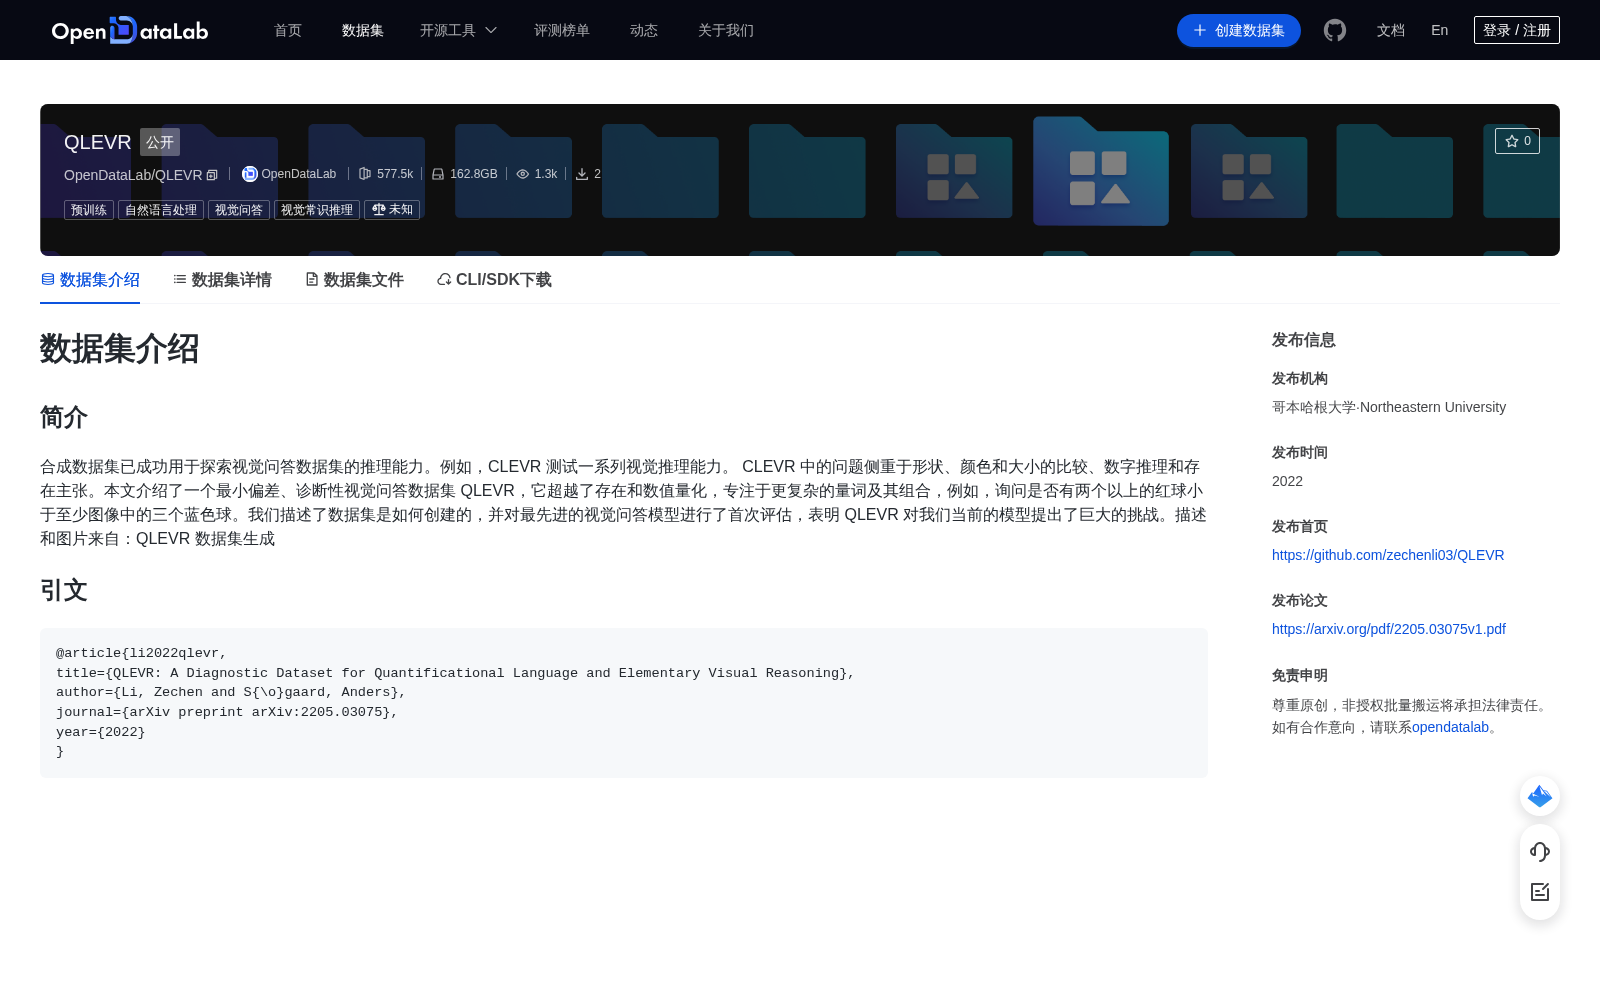1600x1000 pixels.
Task: Open the customer support headset icon
Action: (1540, 852)
